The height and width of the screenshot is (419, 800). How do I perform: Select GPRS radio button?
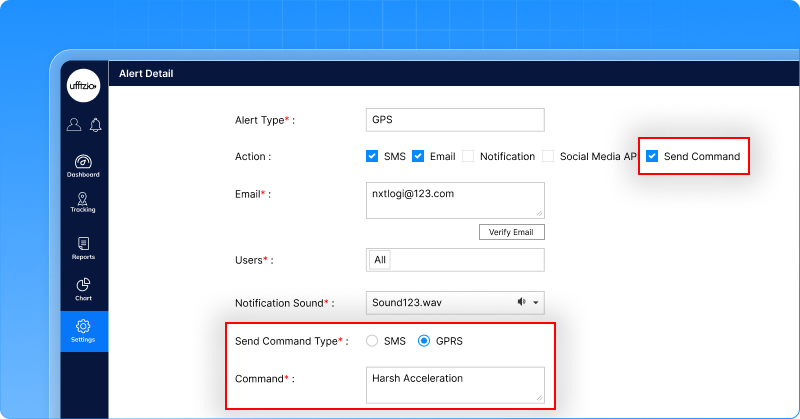coord(424,341)
